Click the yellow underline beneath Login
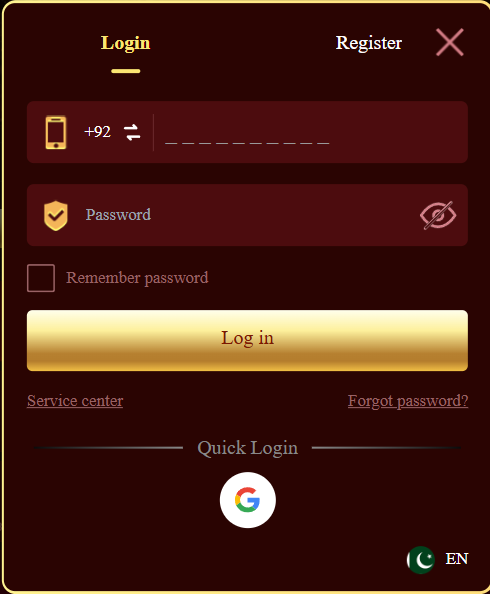 coord(125,71)
